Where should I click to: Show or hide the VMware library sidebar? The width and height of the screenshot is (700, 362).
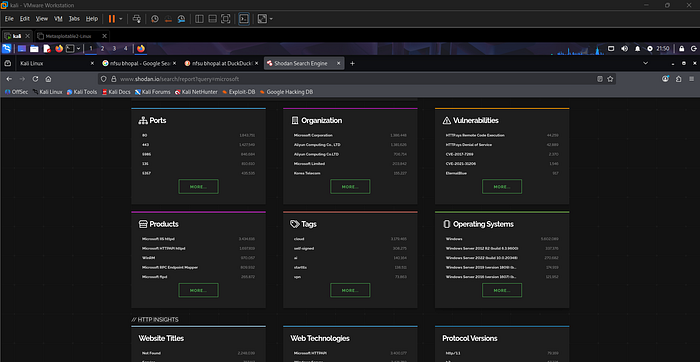pos(200,19)
